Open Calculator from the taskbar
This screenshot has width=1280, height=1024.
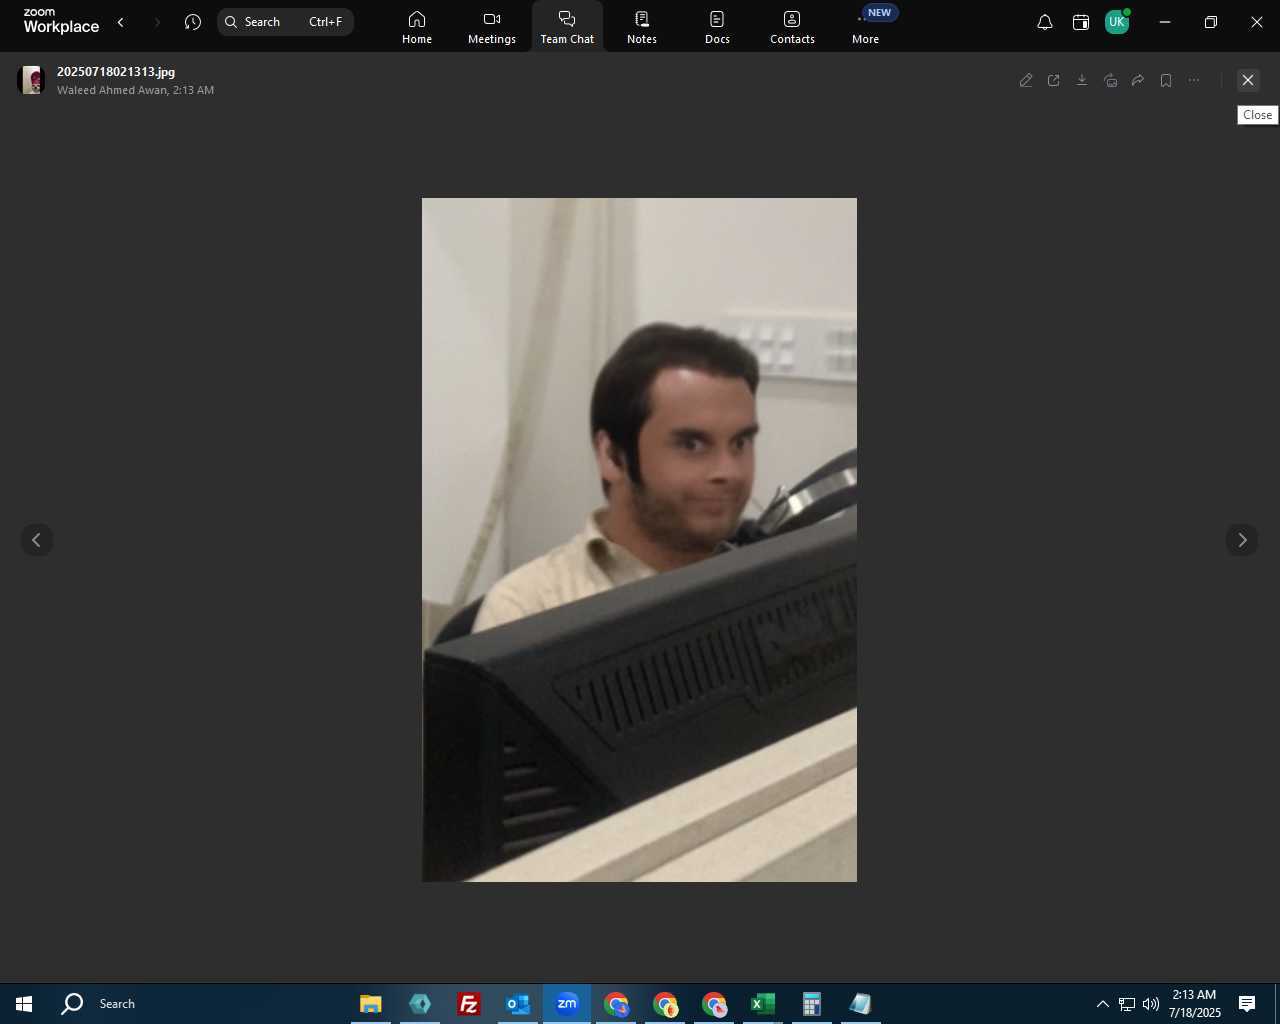(812, 1004)
